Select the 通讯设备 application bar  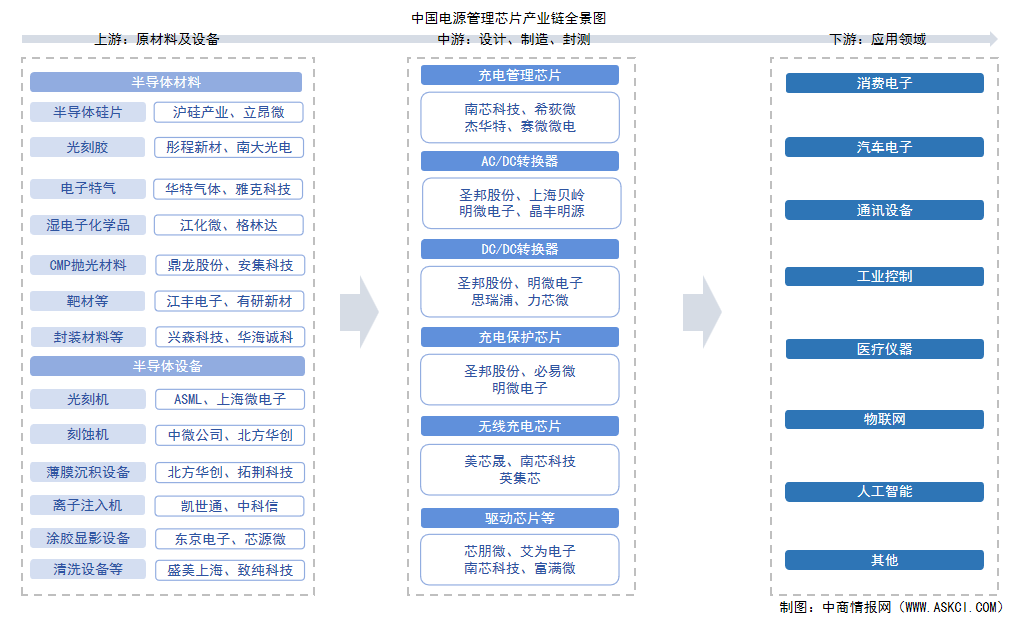pyautogui.click(x=884, y=210)
